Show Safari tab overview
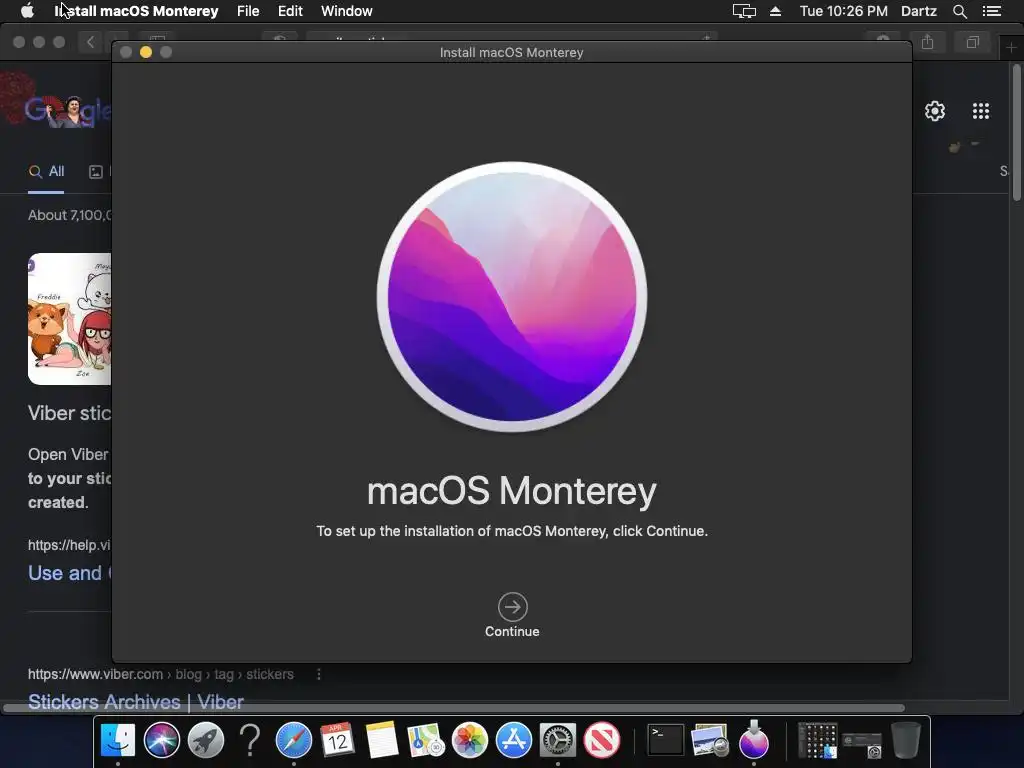Image resolution: width=1024 pixels, height=768 pixels. pos(972,42)
